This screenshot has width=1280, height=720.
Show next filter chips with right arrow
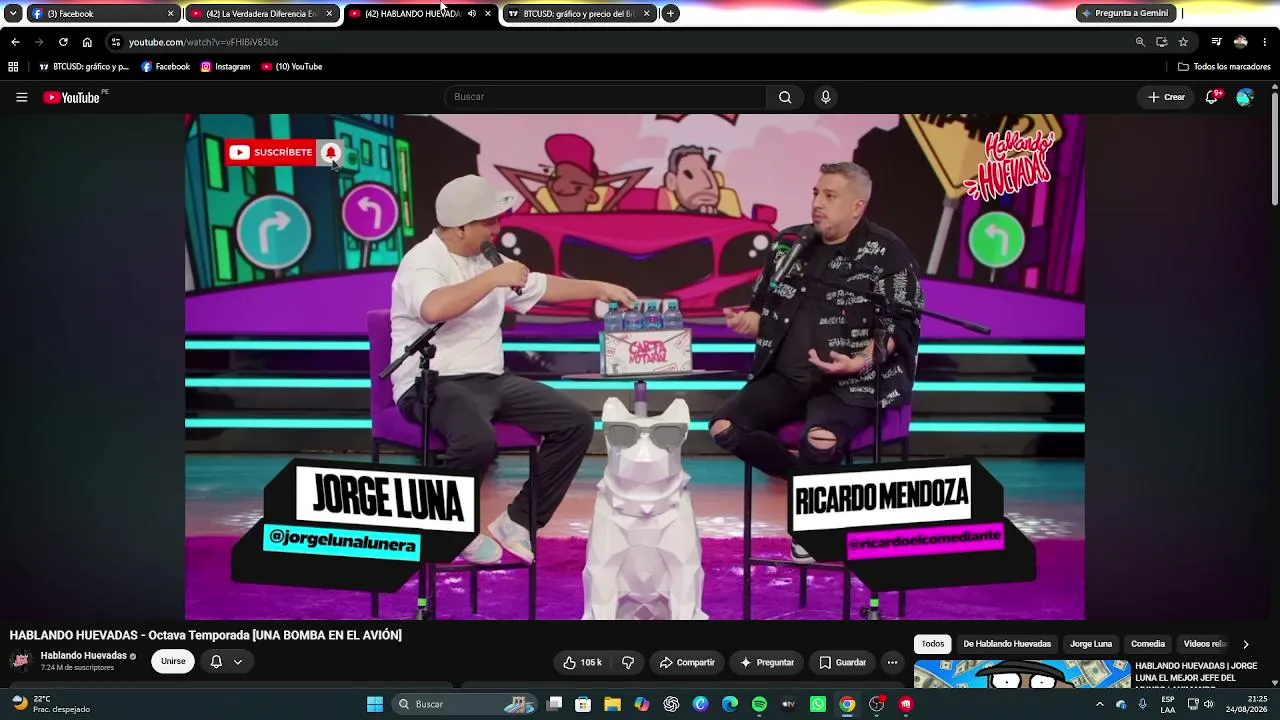pyautogui.click(x=1246, y=645)
